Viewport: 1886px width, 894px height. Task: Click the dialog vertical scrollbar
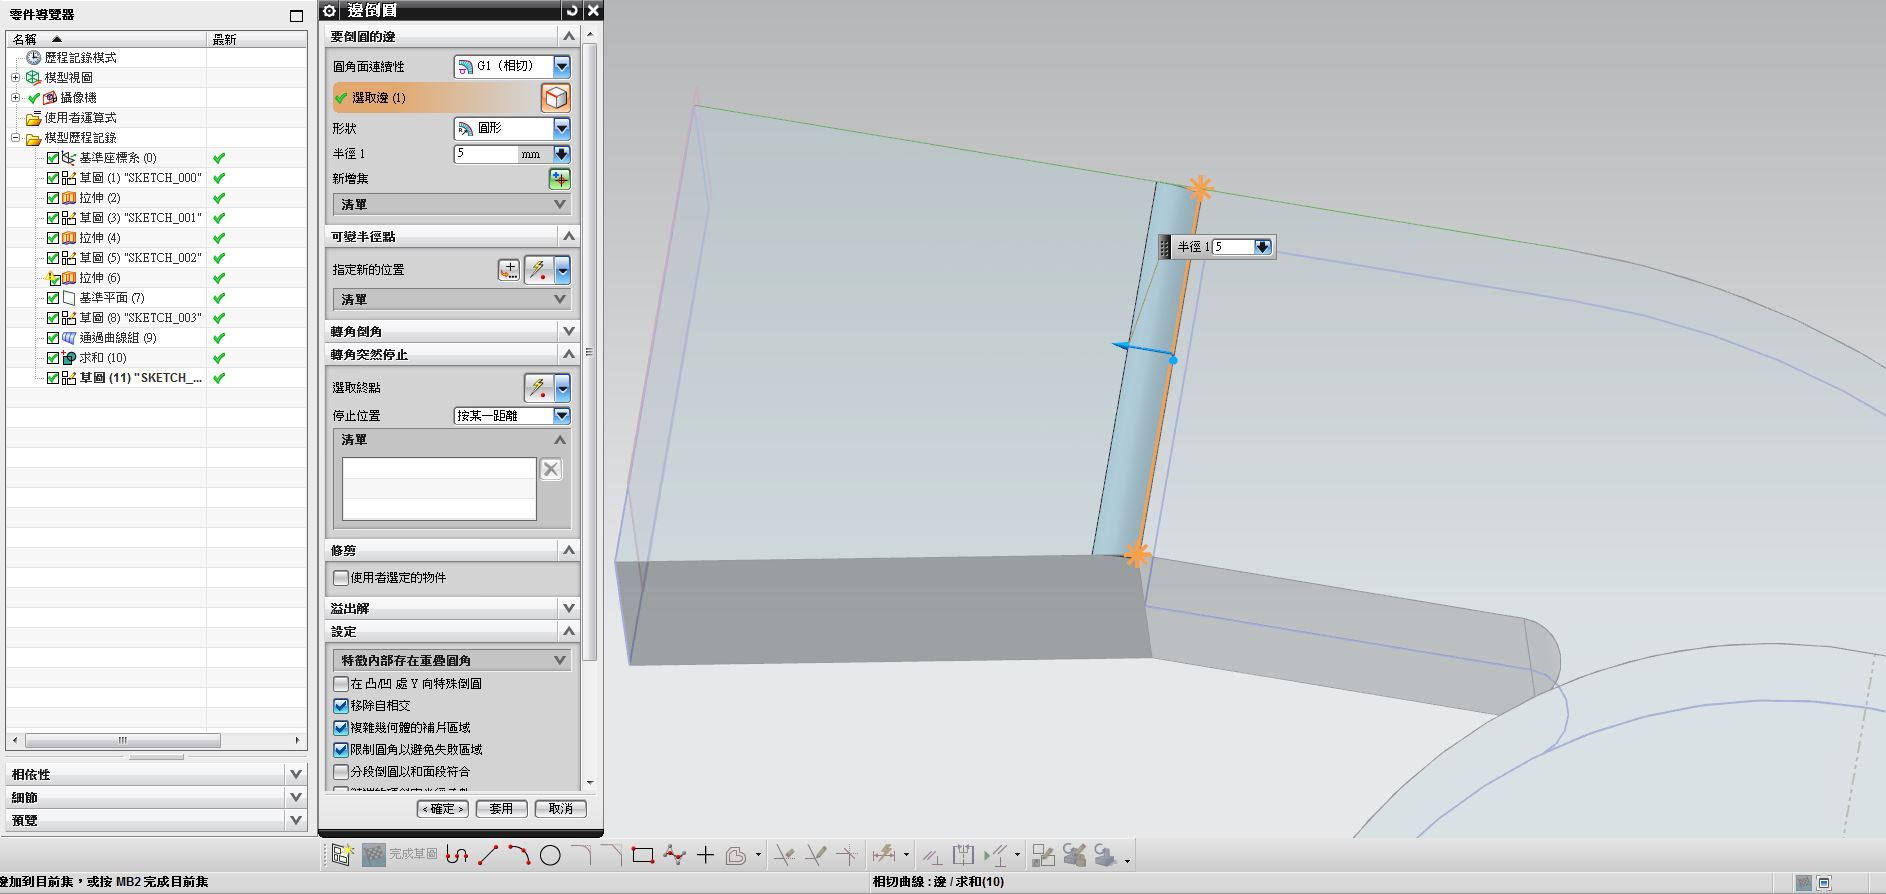pos(590,350)
